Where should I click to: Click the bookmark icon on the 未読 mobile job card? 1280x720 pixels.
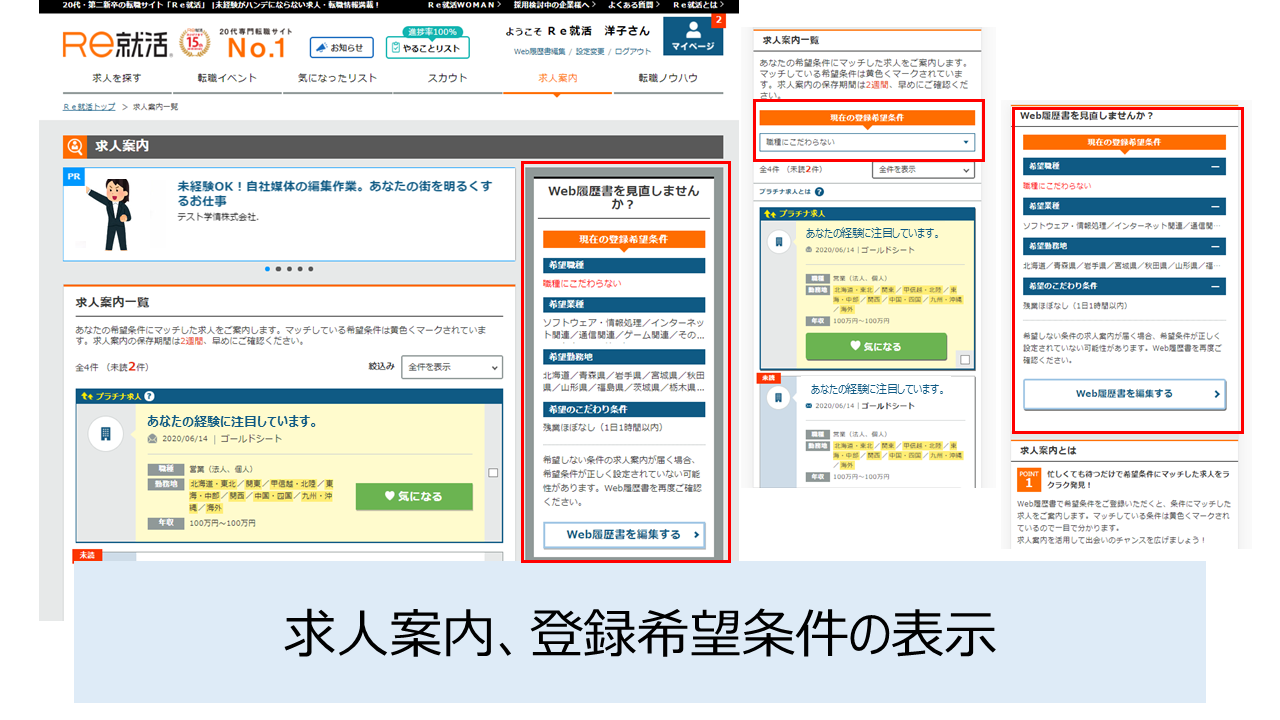779,397
